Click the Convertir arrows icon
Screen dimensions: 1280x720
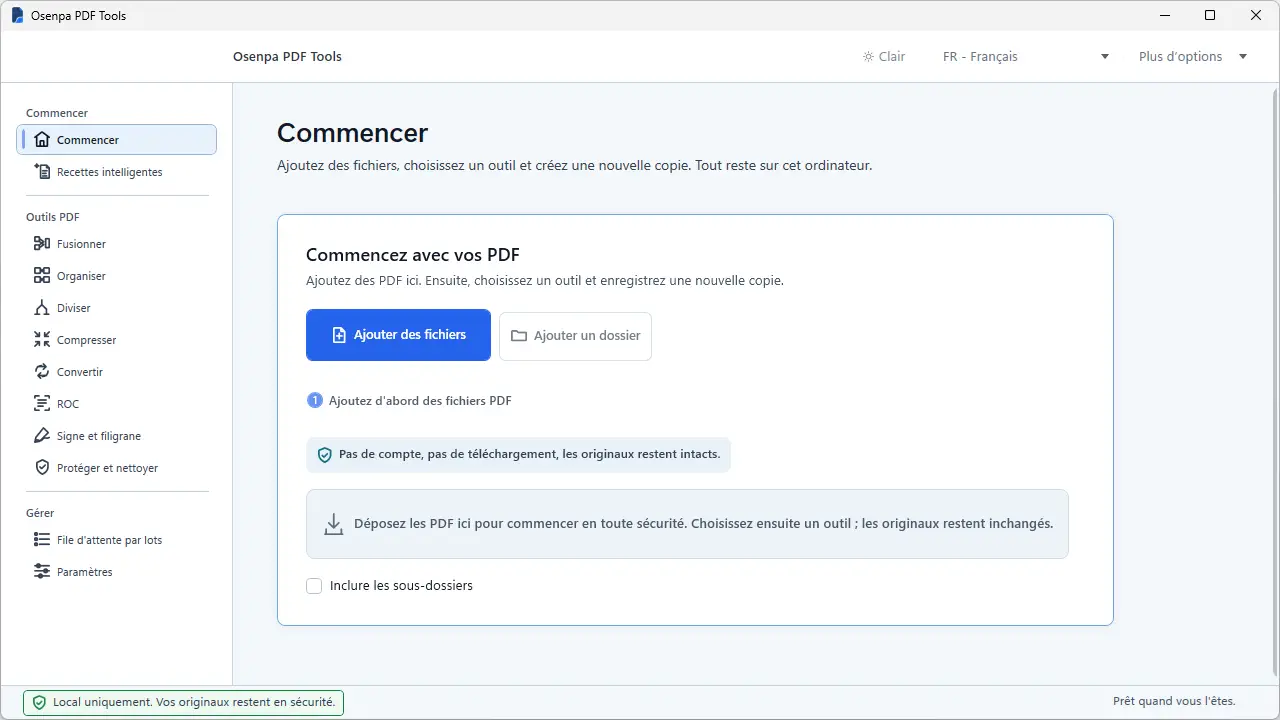click(42, 372)
